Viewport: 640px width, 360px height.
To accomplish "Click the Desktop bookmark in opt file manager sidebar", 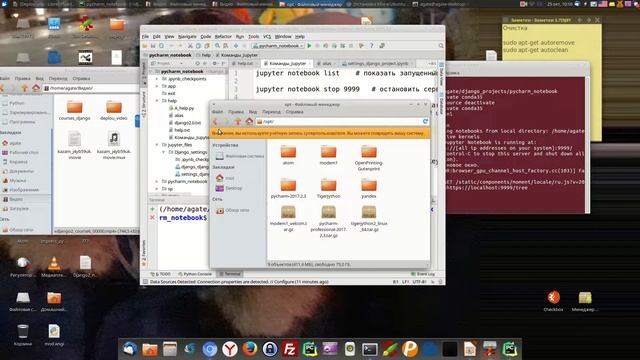I will 229,188.
